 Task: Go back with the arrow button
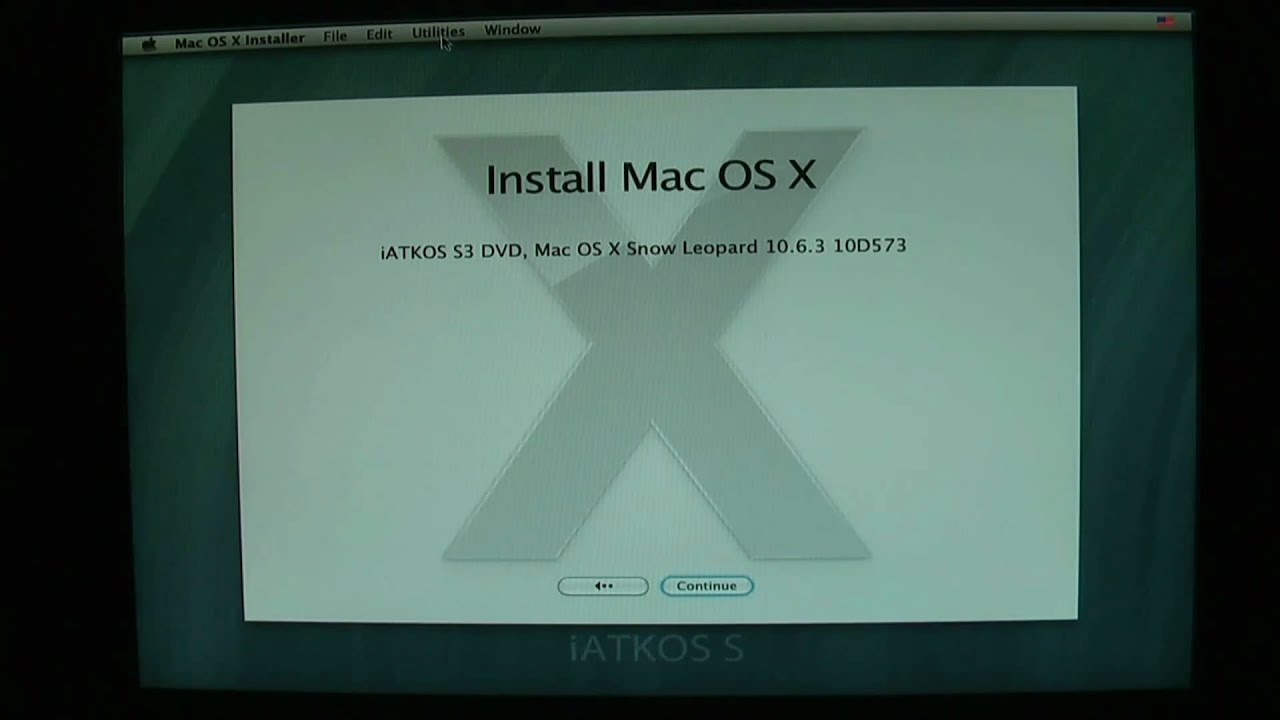[x=603, y=586]
